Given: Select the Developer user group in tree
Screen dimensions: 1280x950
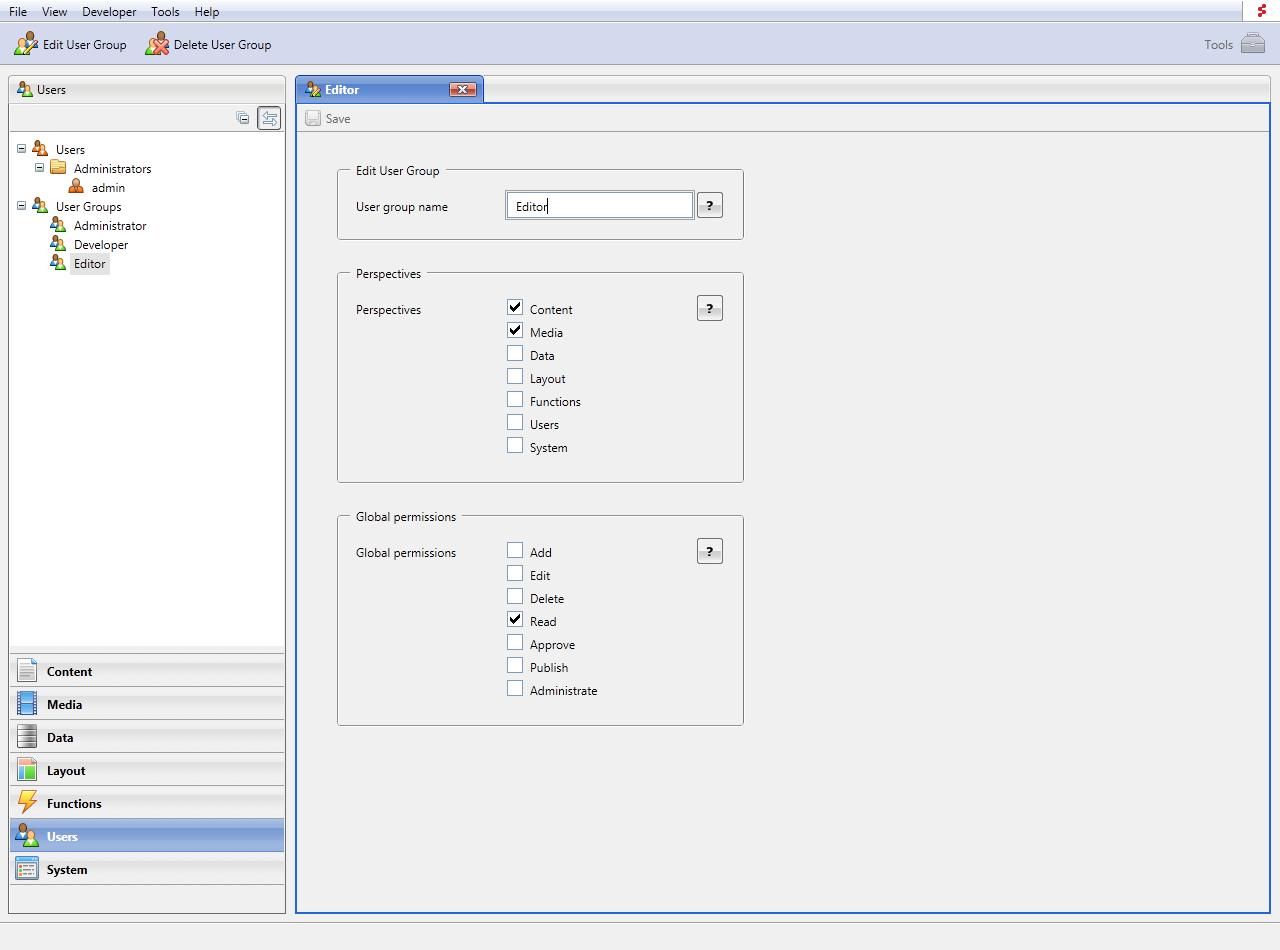Looking at the screenshot, I should 101,245.
